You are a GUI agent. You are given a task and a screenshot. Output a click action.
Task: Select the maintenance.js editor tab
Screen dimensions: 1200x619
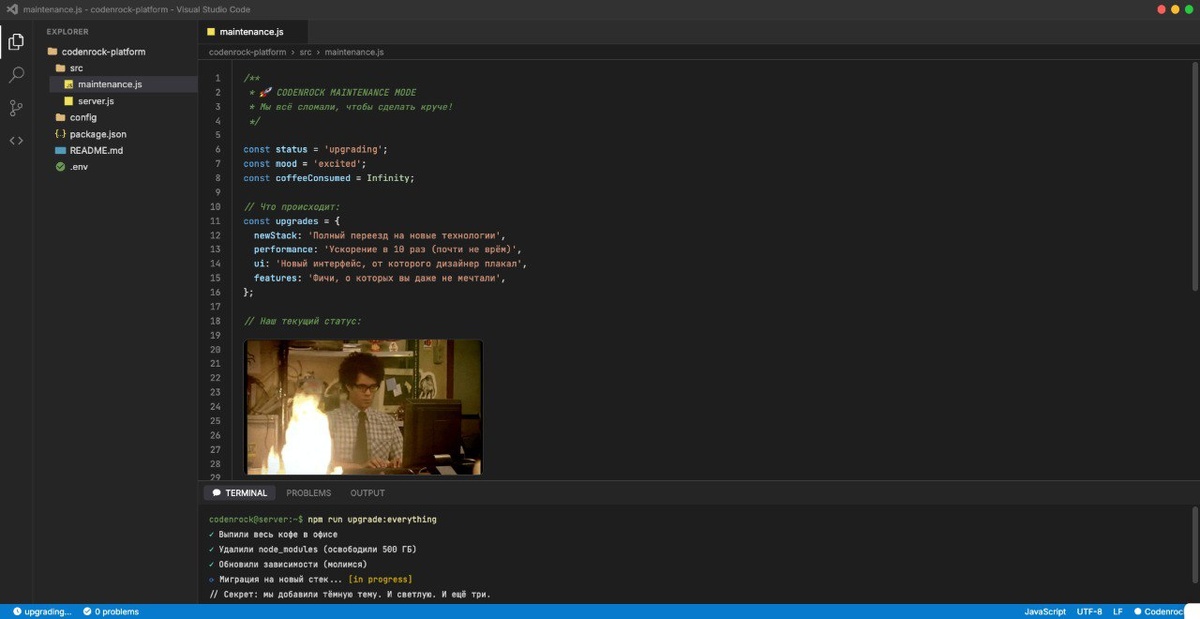pos(253,32)
